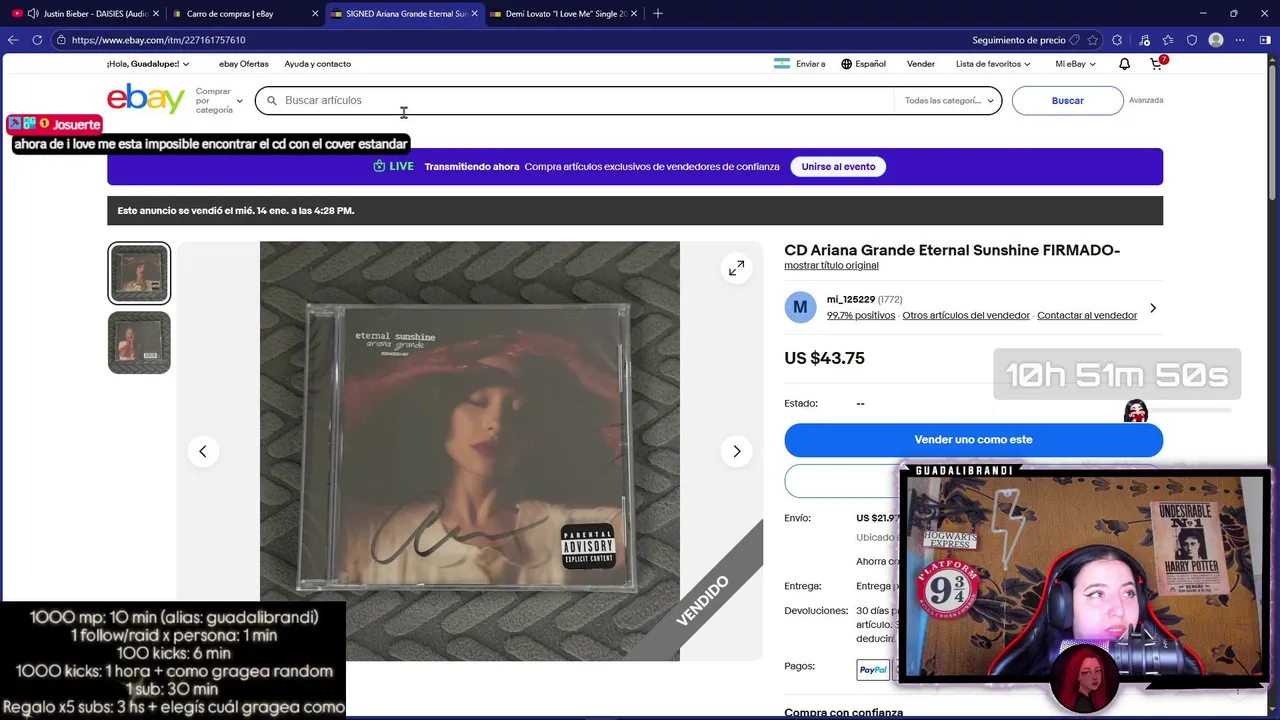
Task: Open the Comprar por categoría dropdown
Action: coord(219,100)
